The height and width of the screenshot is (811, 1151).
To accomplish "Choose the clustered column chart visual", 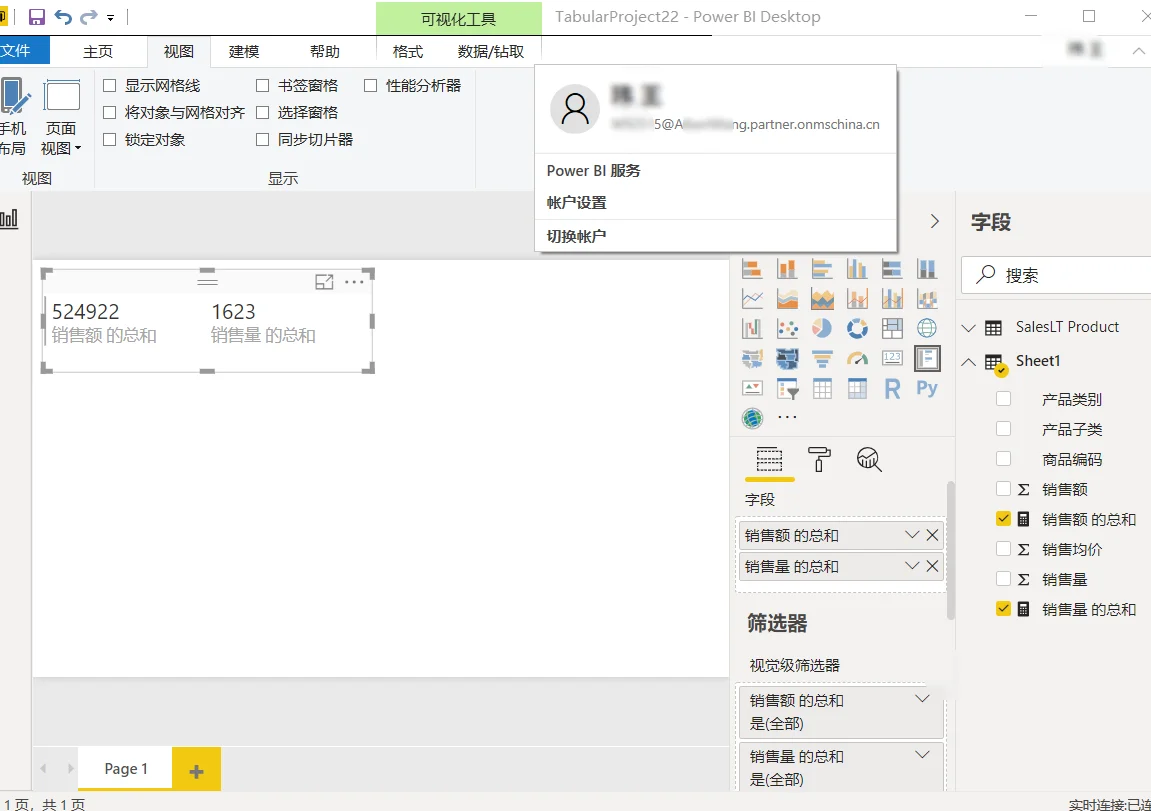I will [x=857, y=269].
